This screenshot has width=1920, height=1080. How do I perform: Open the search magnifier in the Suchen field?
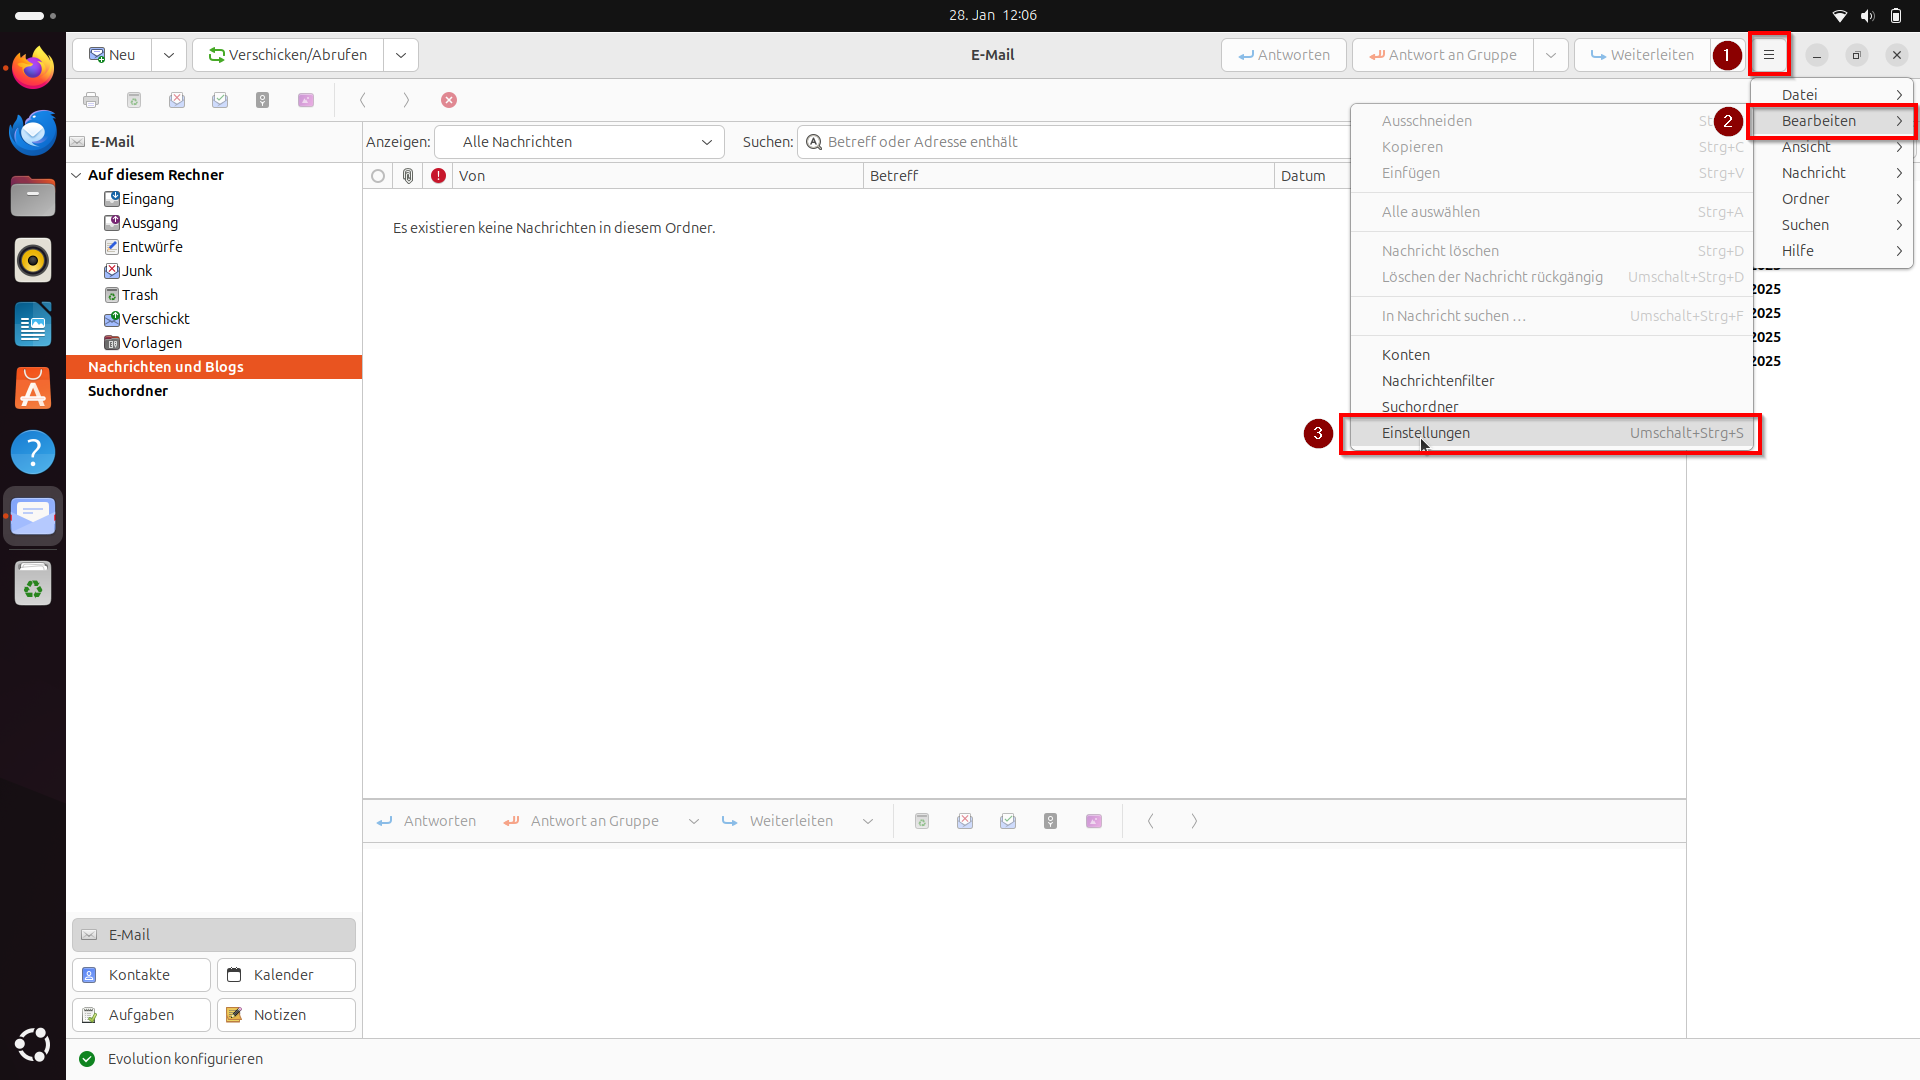click(814, 142)
